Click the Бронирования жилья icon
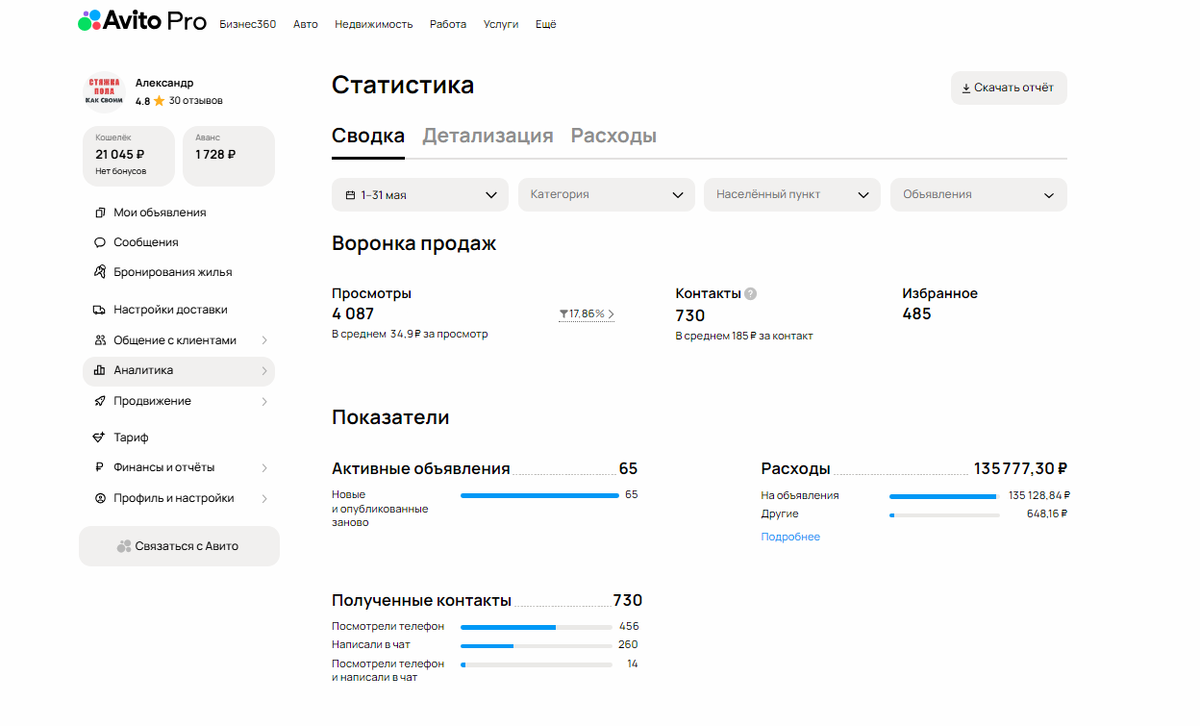The height and width of the screenshot is (726, 1200). point(99,272)
